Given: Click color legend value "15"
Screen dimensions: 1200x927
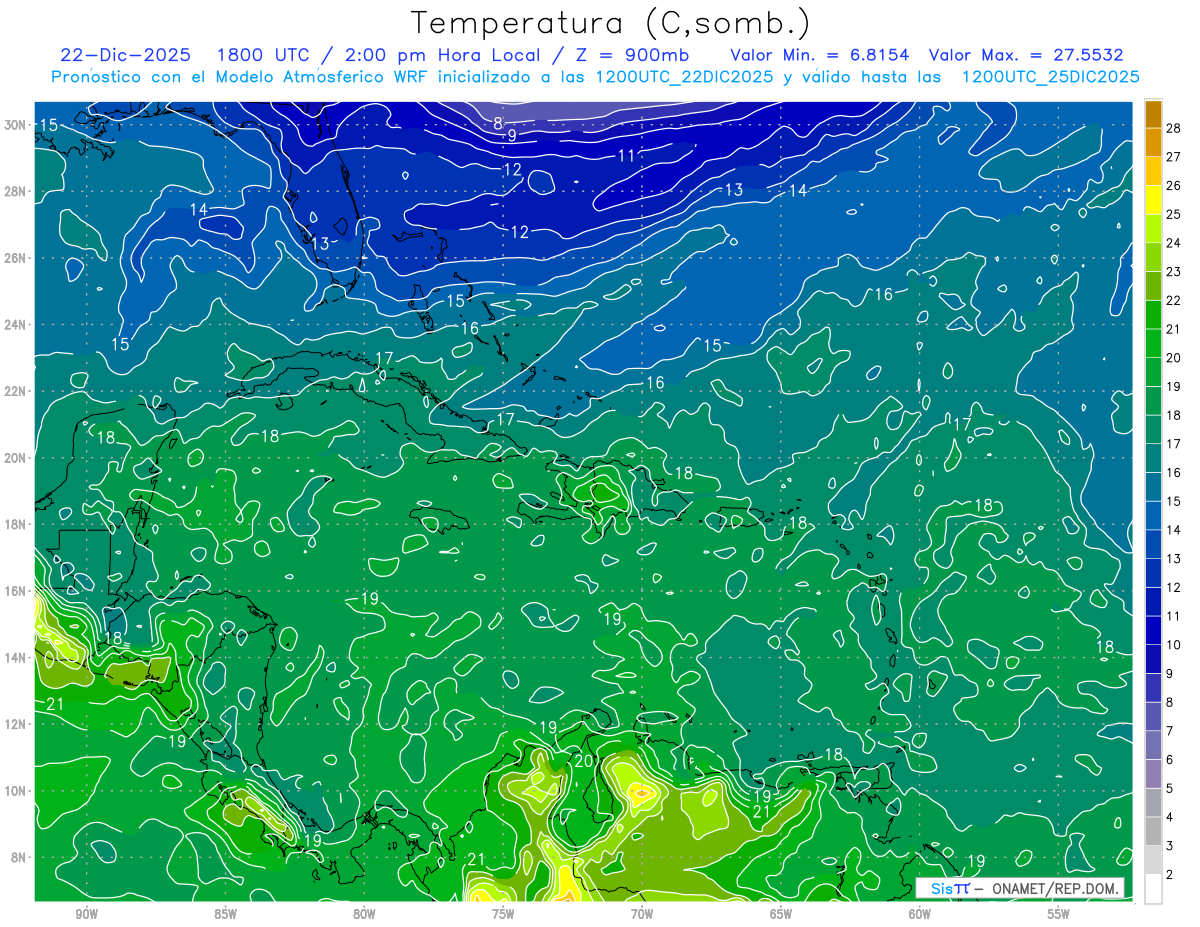Looking at the screenshot, I should point(1174,501).
